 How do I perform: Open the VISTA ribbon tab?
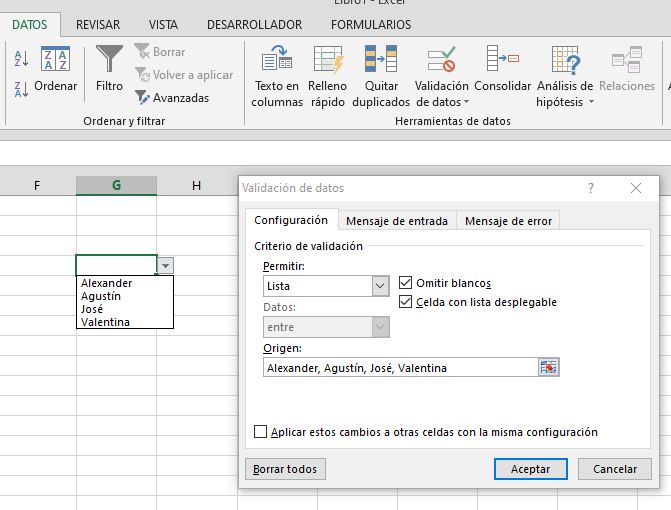[x=163, y=25]
